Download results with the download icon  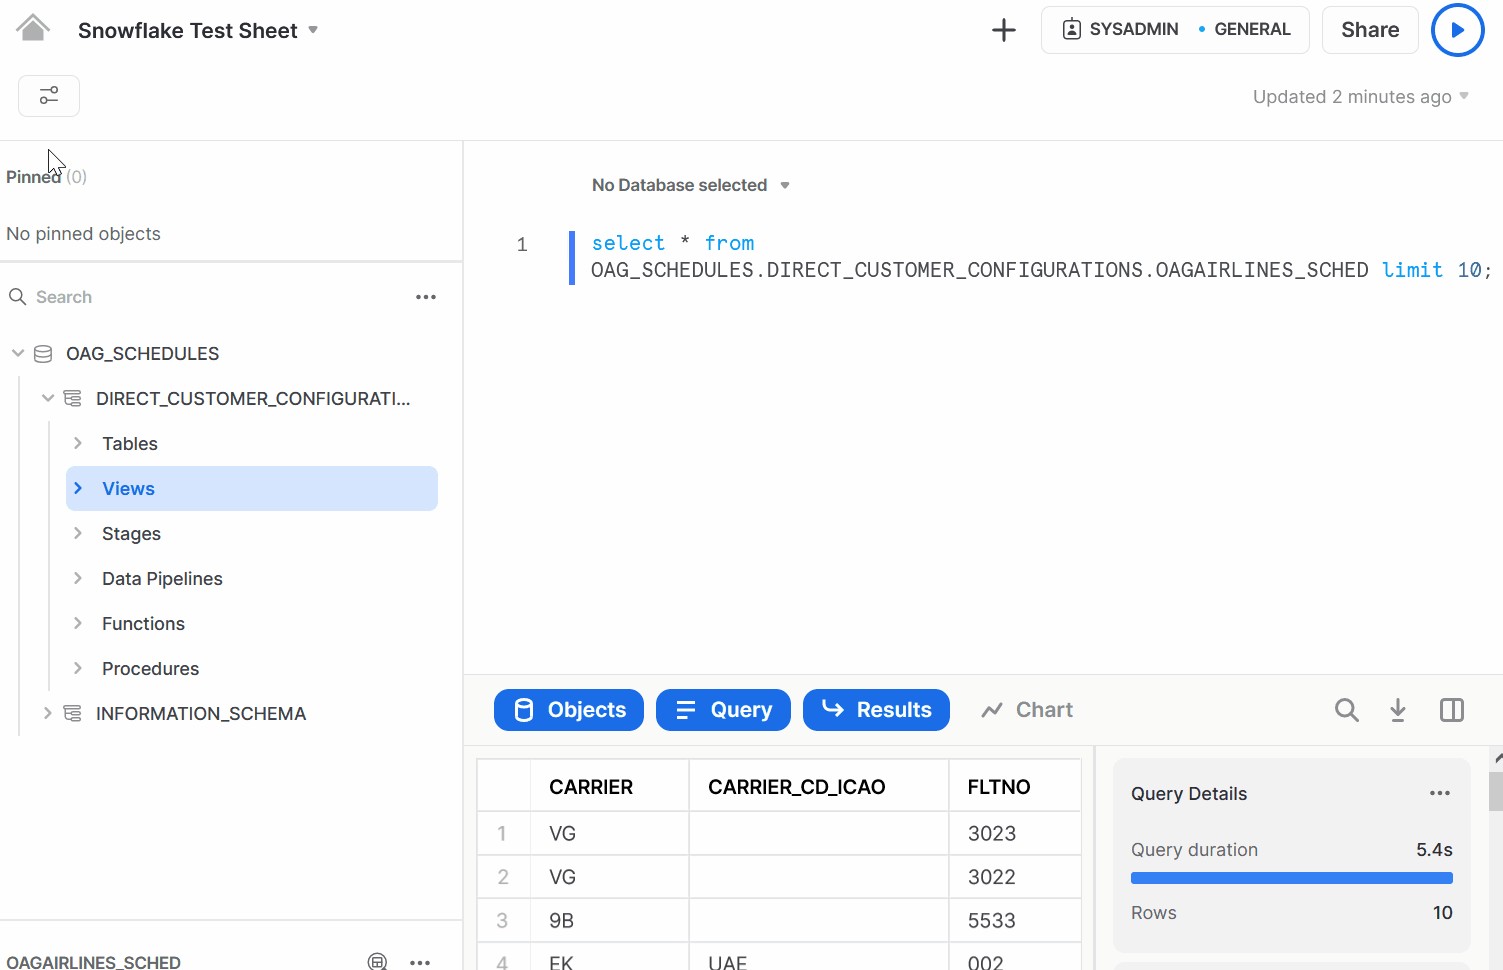[1398, 710]
